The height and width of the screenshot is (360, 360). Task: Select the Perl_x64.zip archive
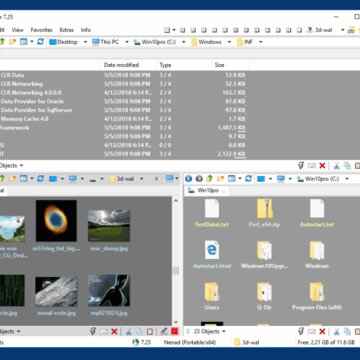[265, 213]
